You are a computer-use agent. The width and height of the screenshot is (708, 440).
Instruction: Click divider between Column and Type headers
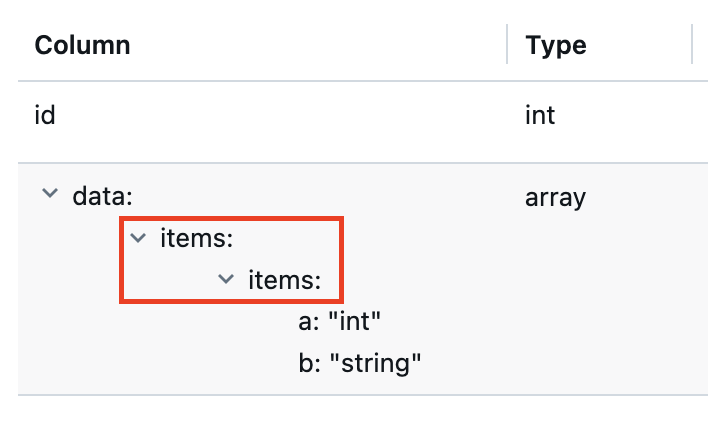point(507,44)
